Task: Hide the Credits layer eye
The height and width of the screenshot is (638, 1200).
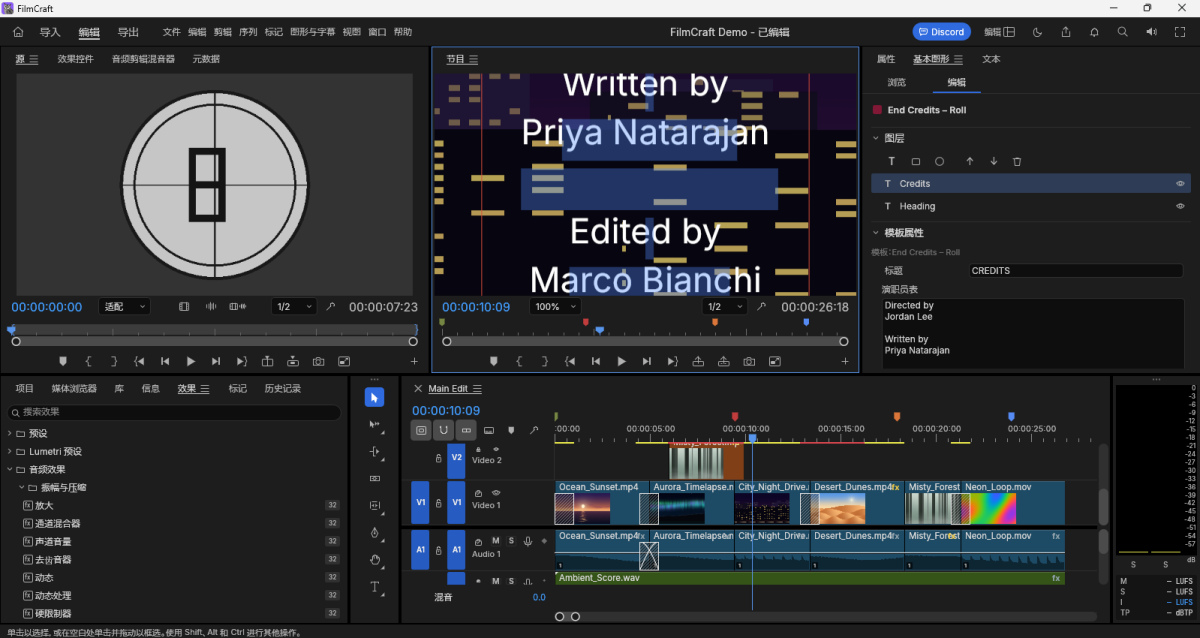Action: click(x=1180, y=184)
